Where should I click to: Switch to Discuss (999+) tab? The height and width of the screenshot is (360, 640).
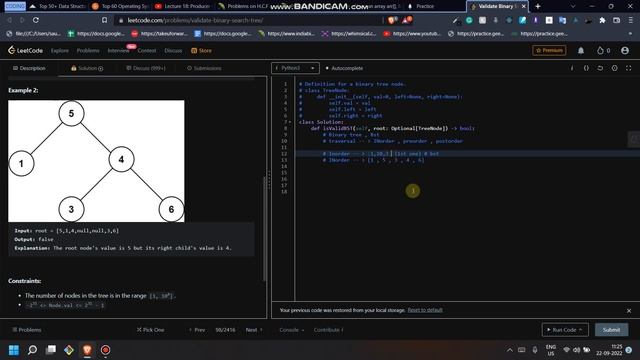146,68
